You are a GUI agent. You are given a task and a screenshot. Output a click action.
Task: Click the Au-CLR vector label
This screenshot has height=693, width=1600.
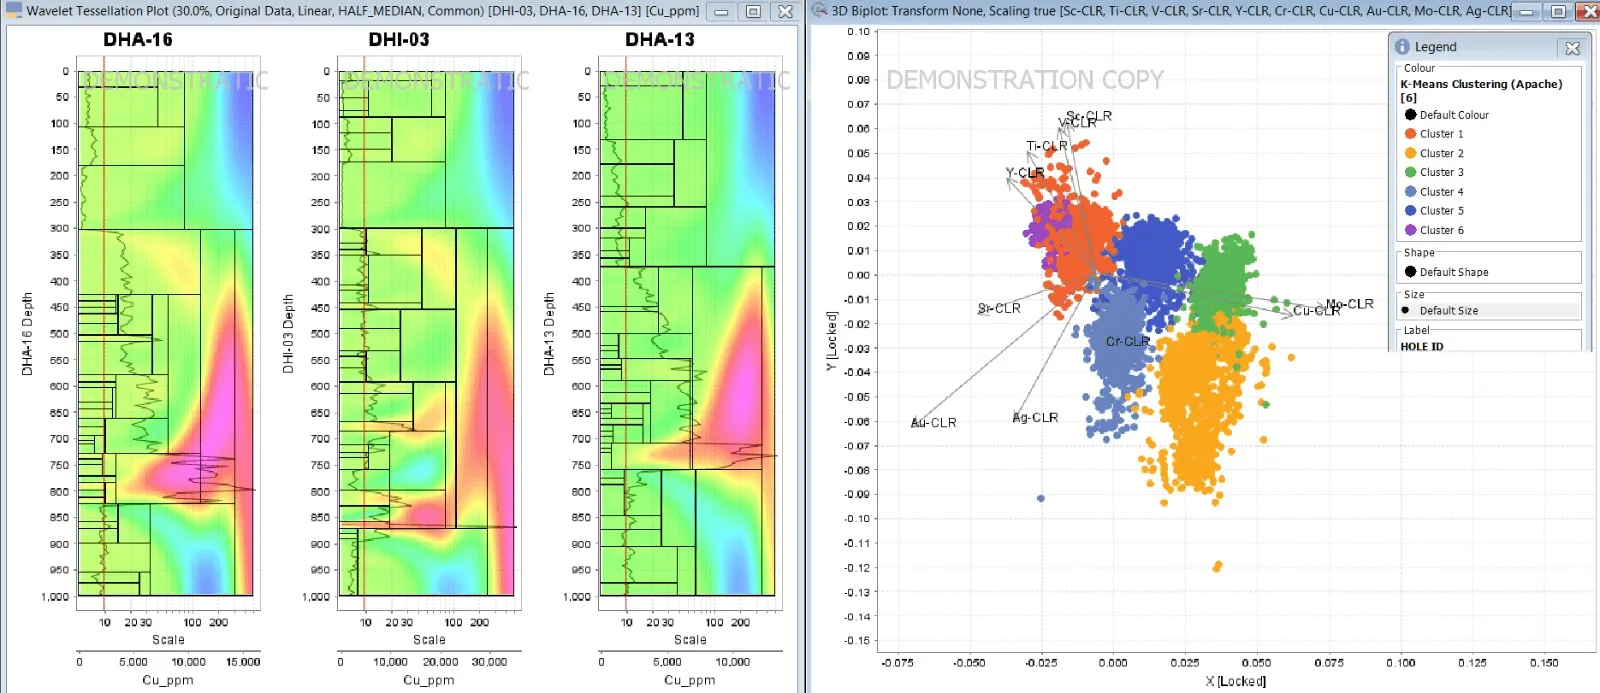coord(933,423)
